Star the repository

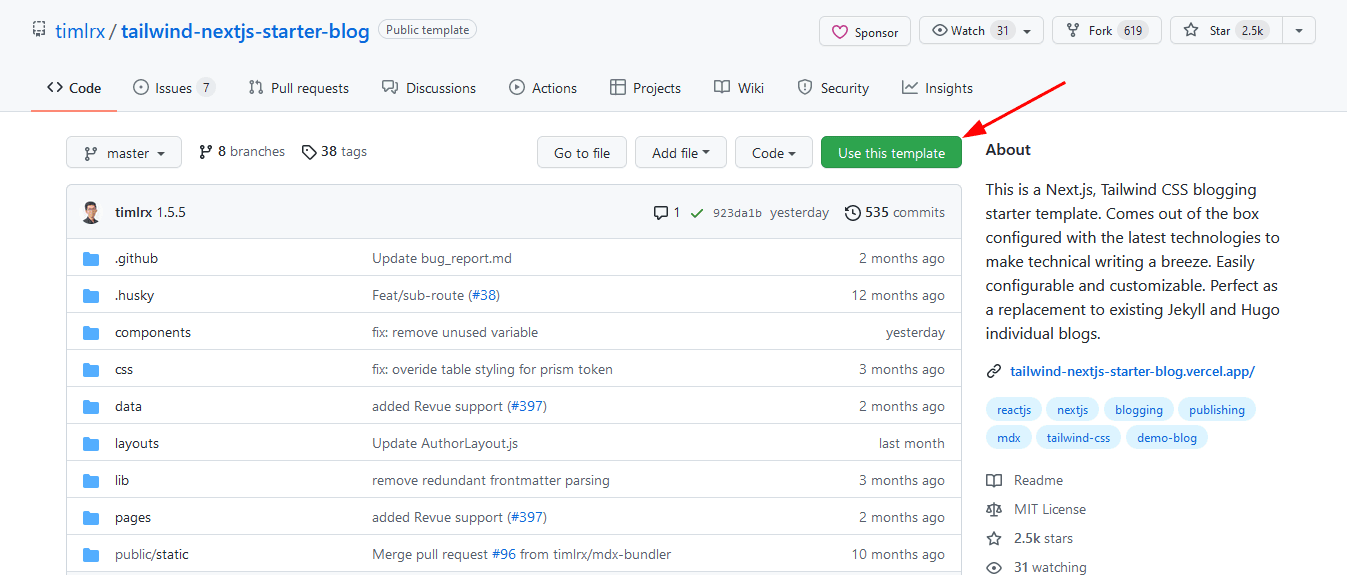[x=1226, y=31]
